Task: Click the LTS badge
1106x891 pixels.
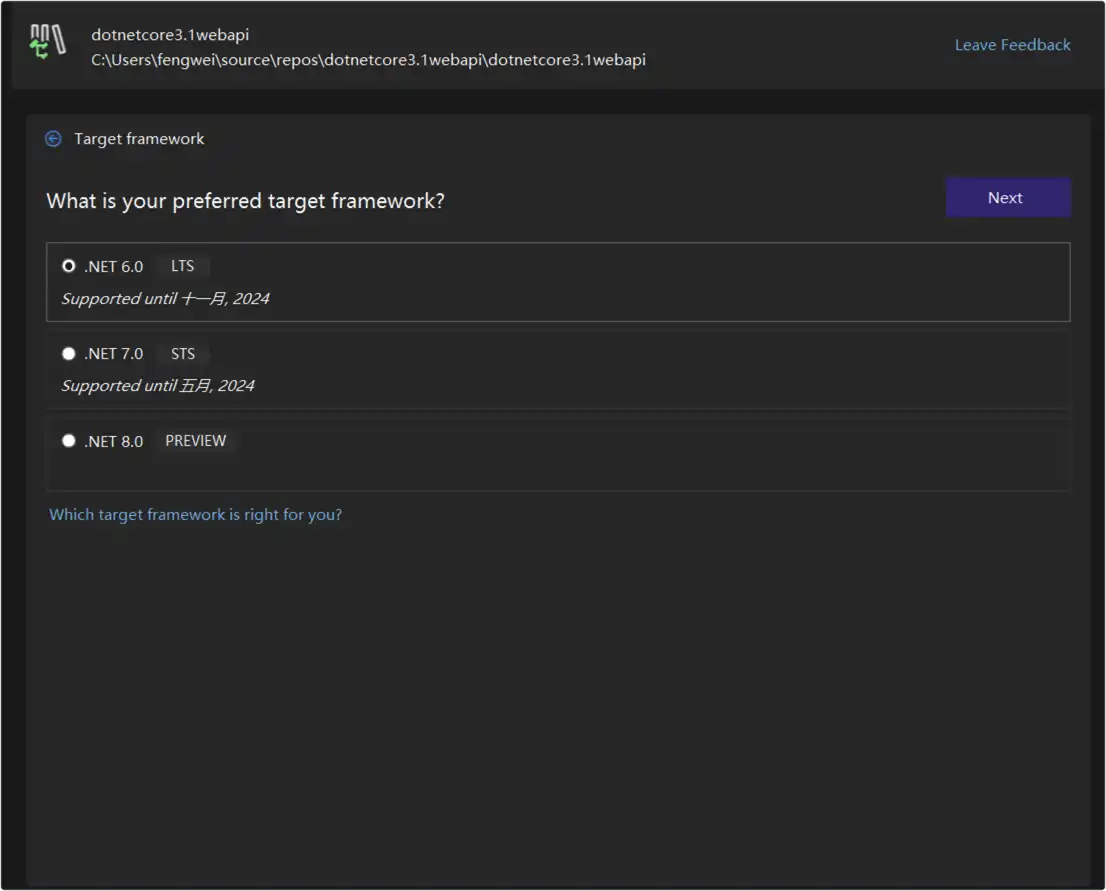Action: (x=183, y=266)
